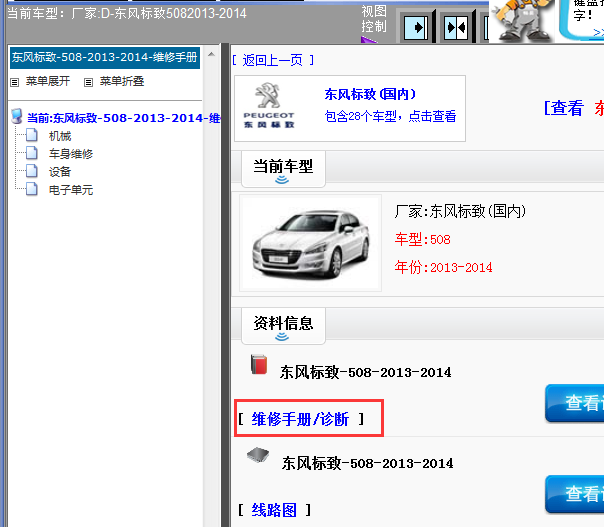Click the page icon next to 车身维修
Viewport: 604px width, 527px height.
[32, 153]
